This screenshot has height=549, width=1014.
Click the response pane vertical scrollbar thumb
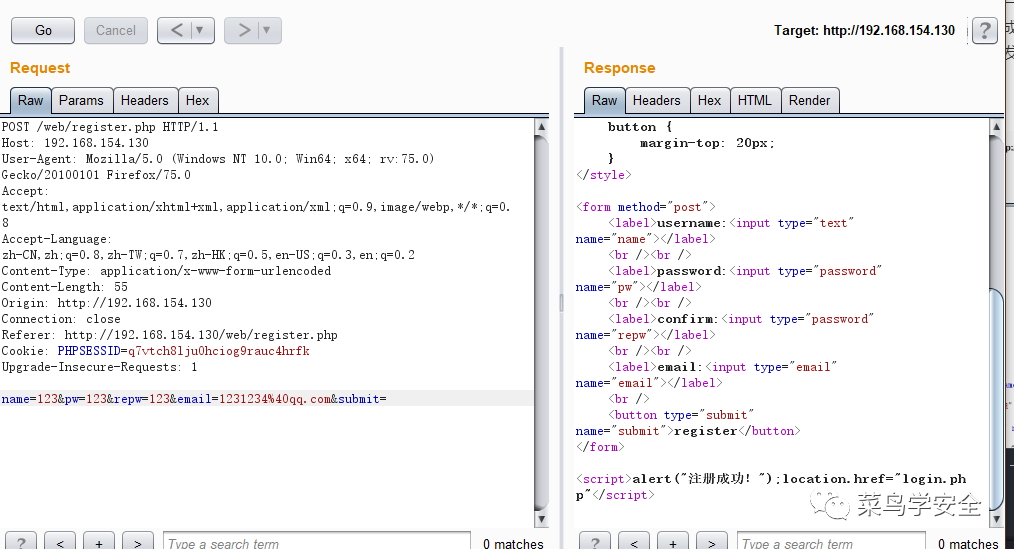[996, 398]
